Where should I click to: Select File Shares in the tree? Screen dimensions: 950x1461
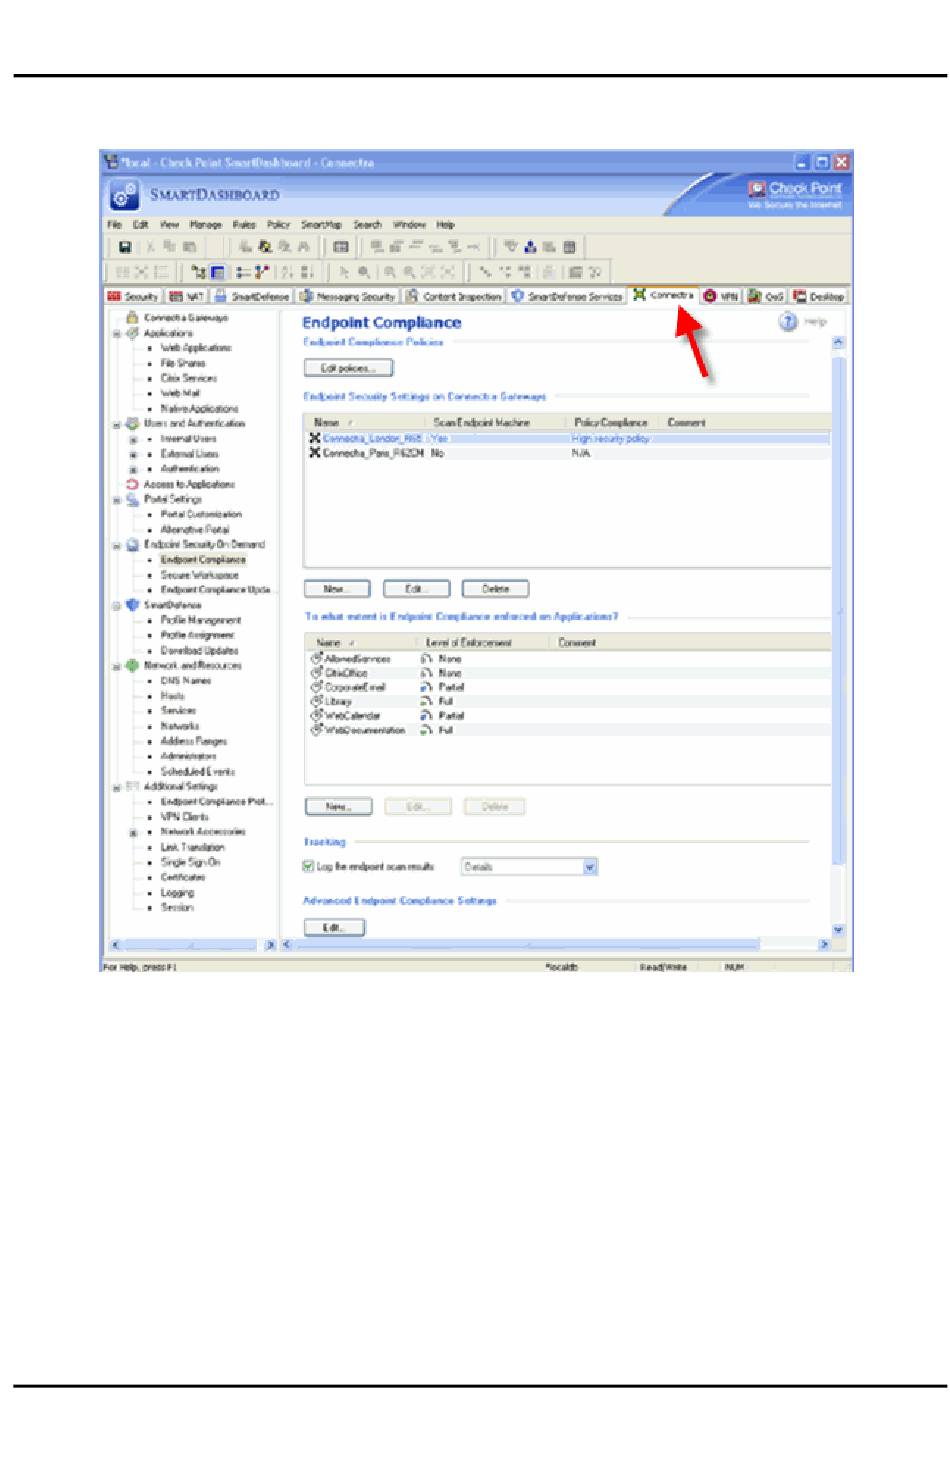(182, 363)
